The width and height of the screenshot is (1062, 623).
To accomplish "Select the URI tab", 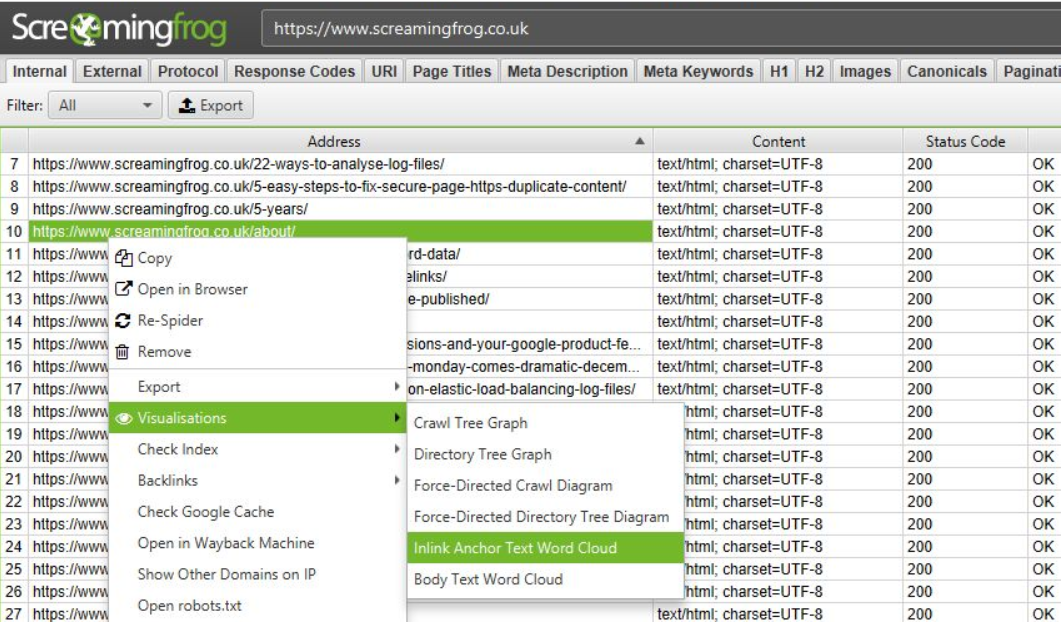I will [384, 71].
